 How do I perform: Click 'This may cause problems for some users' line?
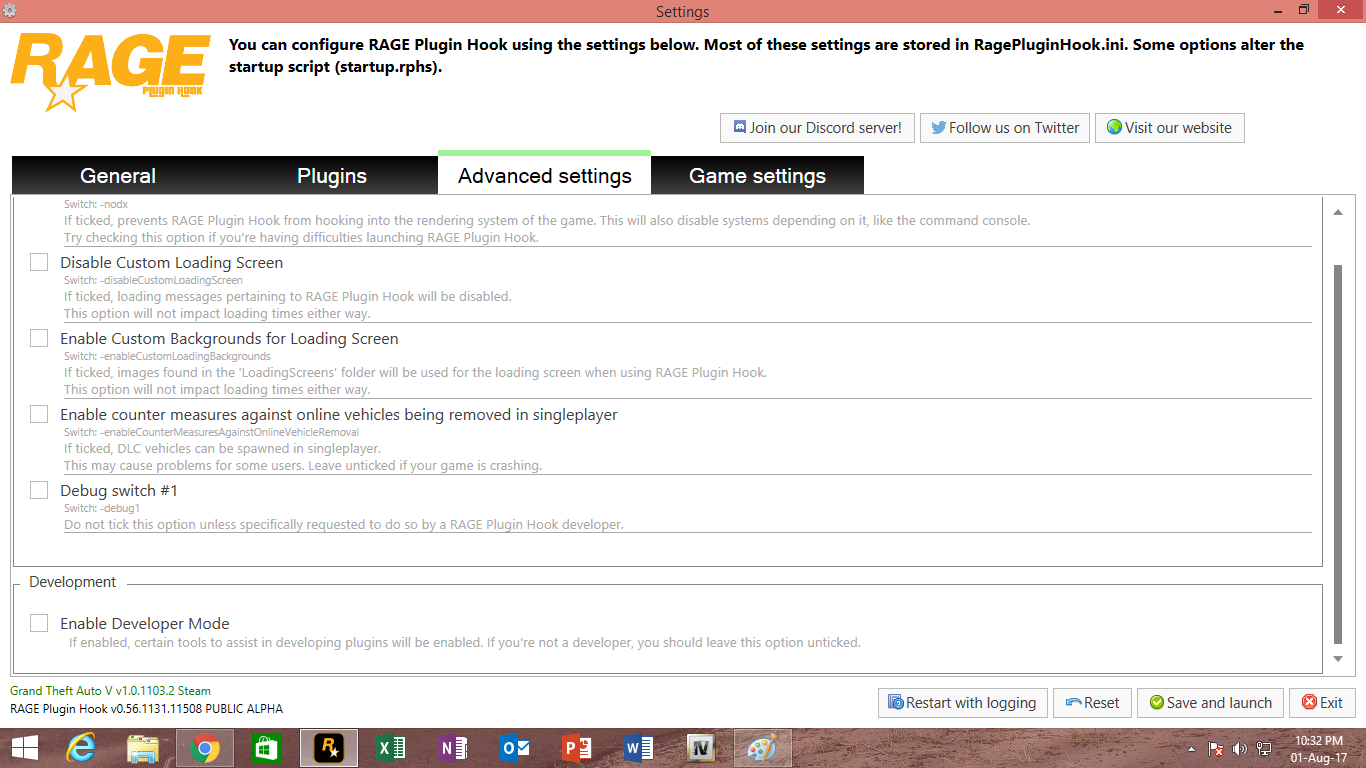[303, 466]
